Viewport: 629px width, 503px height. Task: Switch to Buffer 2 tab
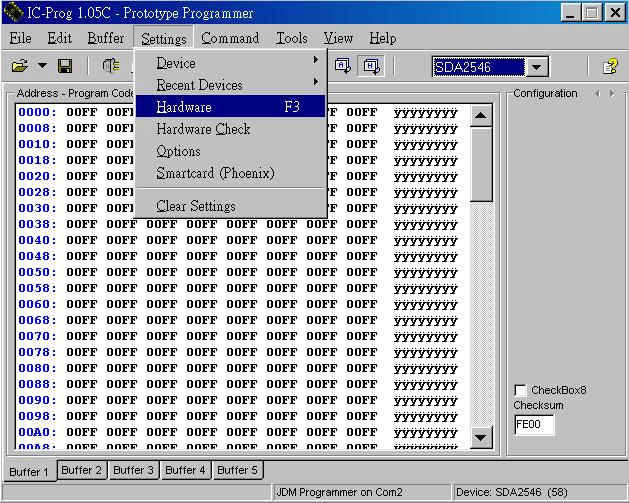click(82, 470)
